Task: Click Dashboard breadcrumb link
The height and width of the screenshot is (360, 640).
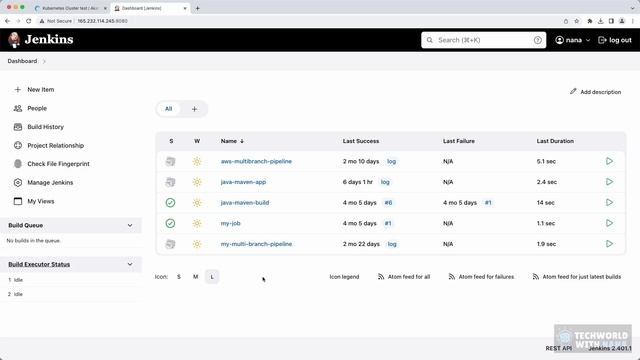Action: coord(22,61)
